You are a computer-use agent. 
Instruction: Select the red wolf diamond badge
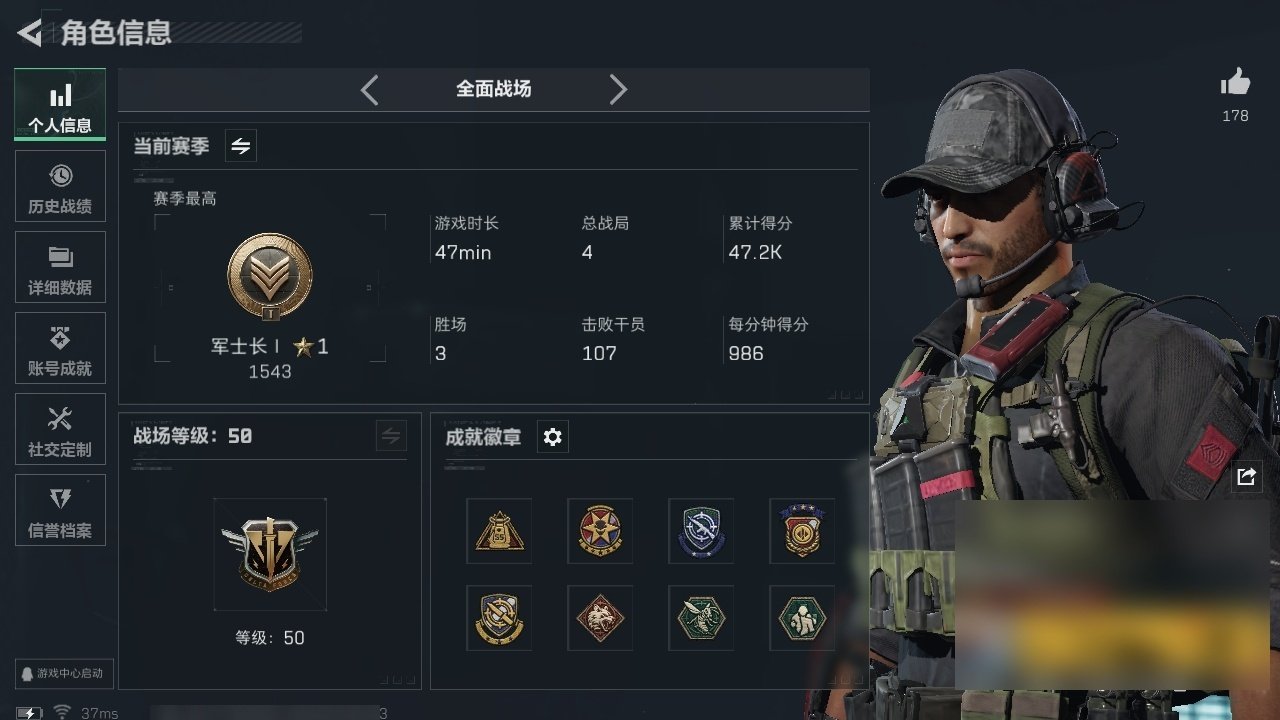pos(600,618)
